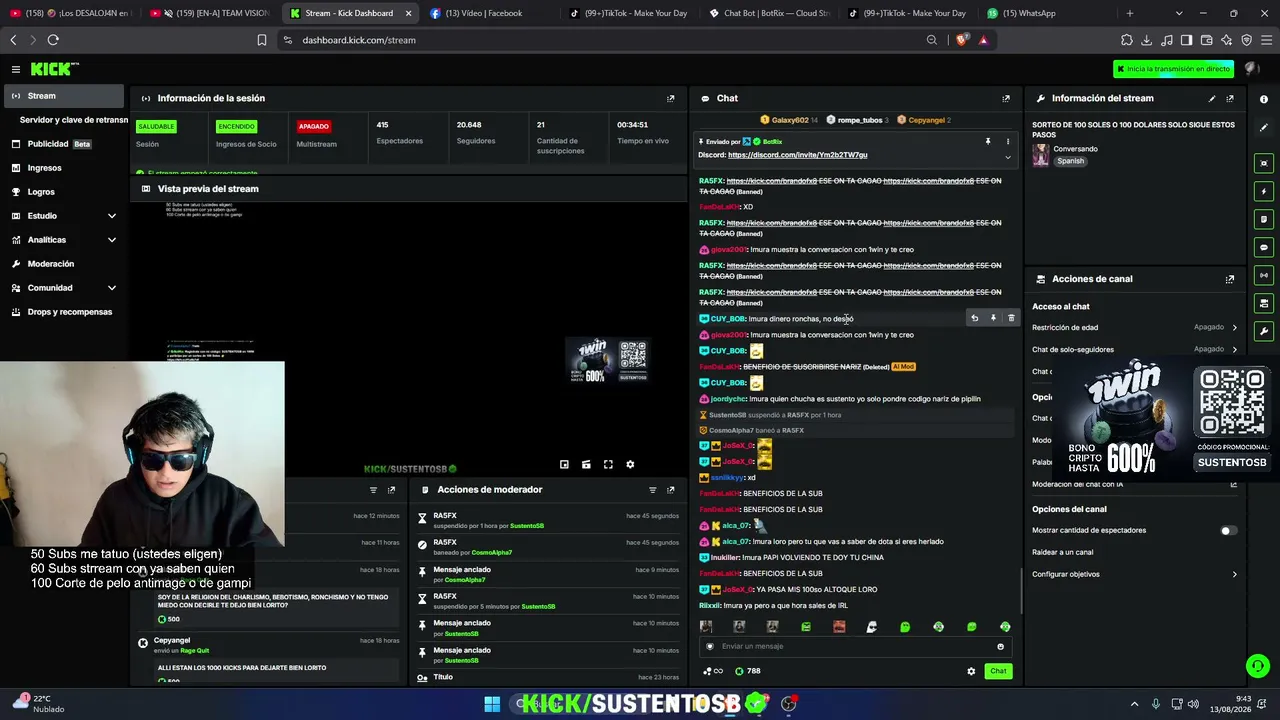This screenshot has height=720, width=1280.
Task: Click the broadcast signal icon in right sidebar
Action: point(1264,275)
